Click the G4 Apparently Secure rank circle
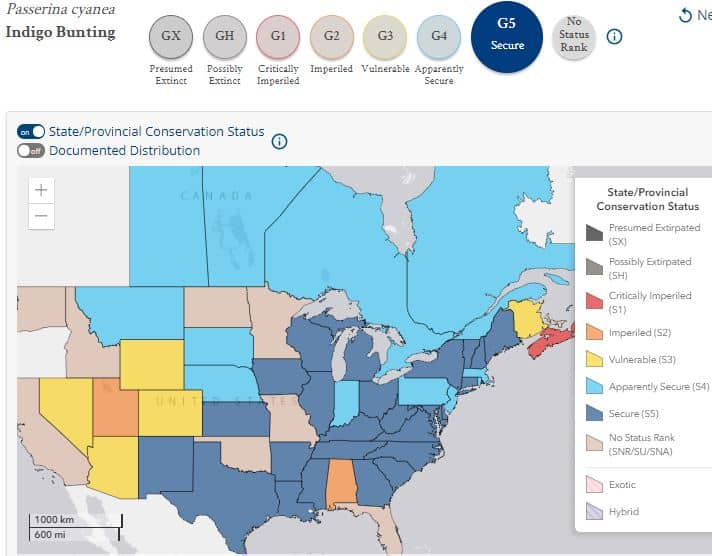 point(439,36)
